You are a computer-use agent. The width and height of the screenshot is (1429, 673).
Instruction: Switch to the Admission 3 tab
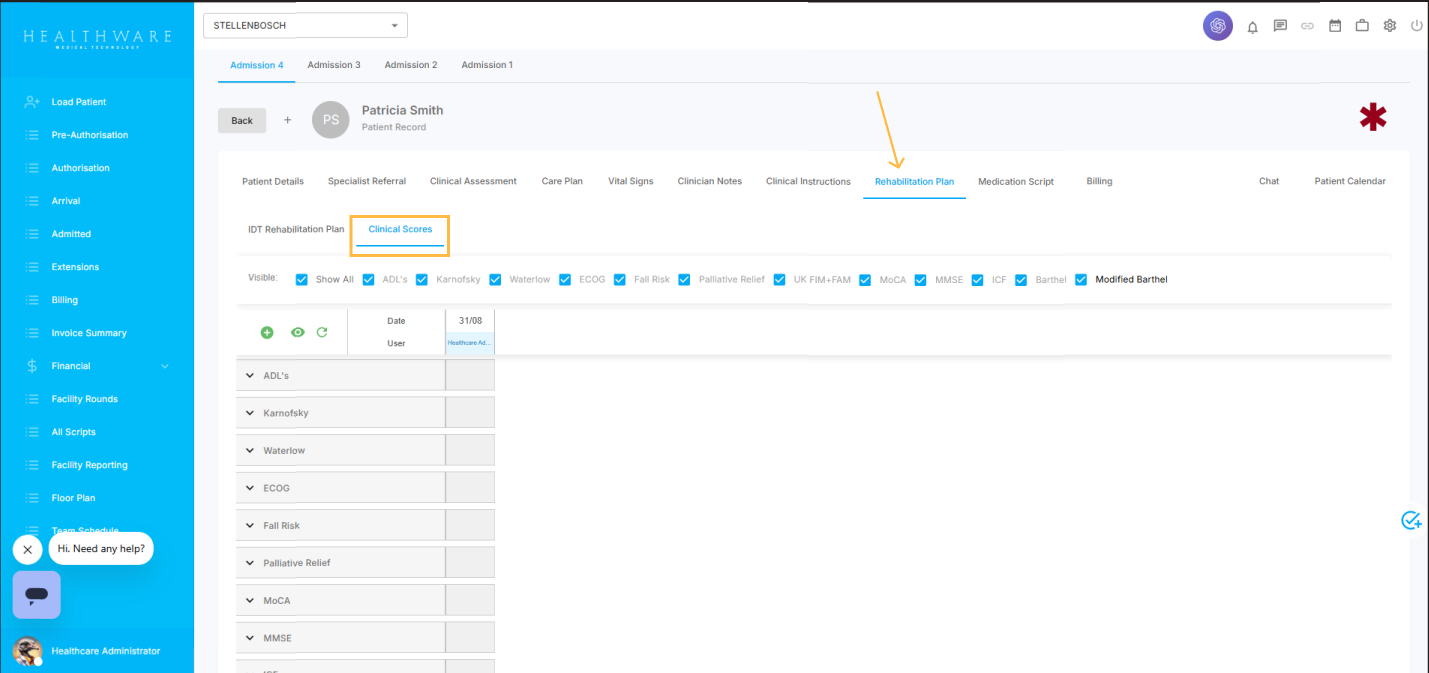click(334, 65)
